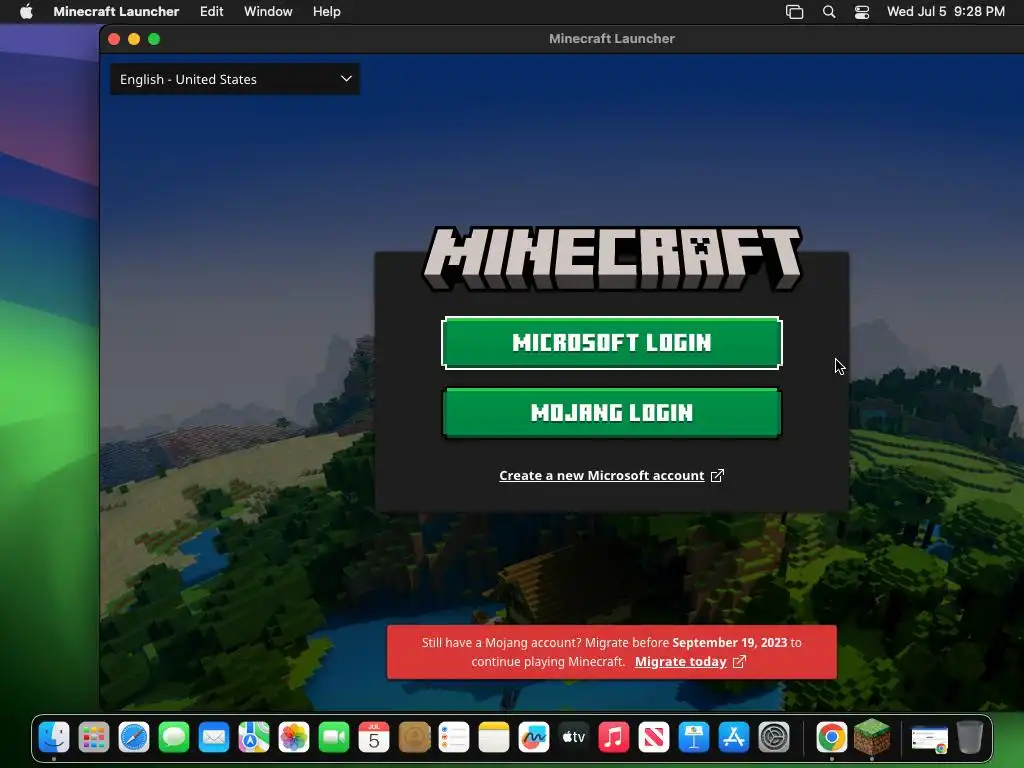The image size is (1024, 768).
Task: Open Keynote from the Dock
Action: tap(694, 737)
